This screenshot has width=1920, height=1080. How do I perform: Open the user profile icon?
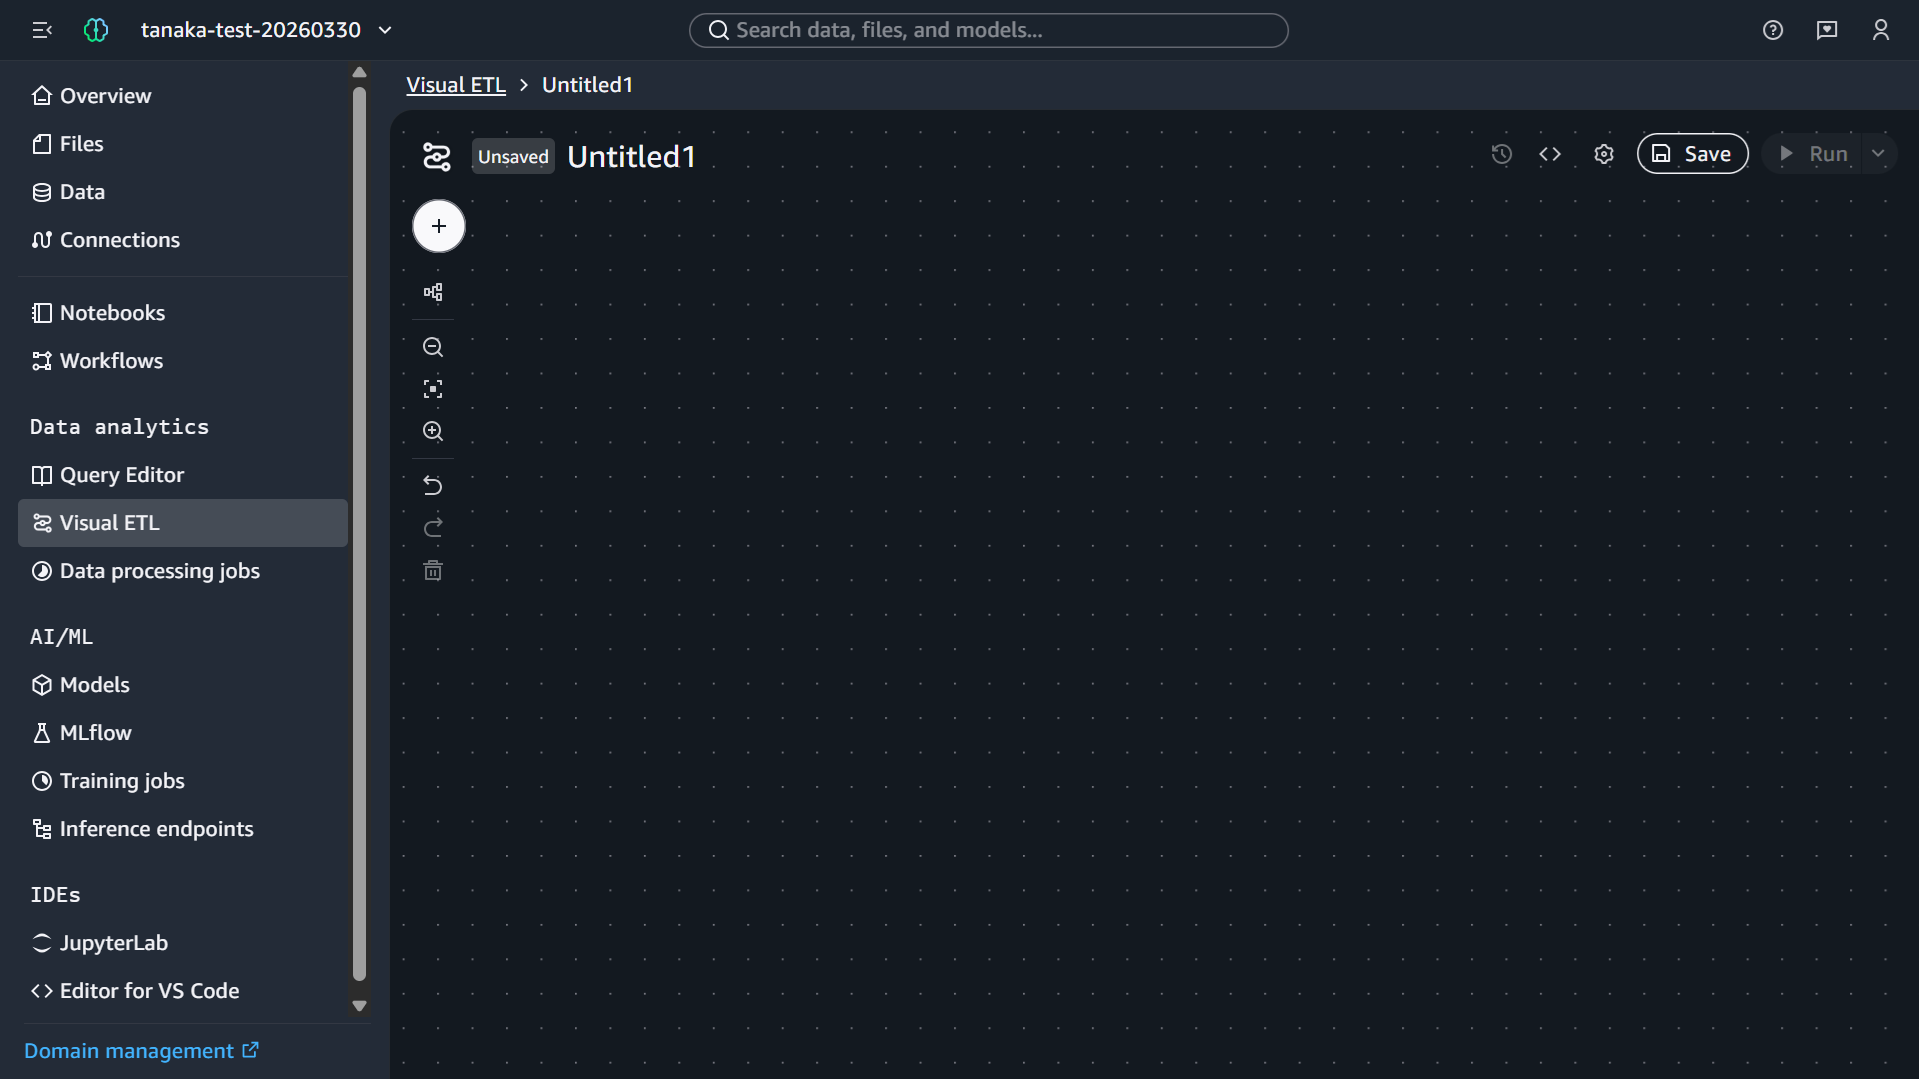pos(1881,30)
